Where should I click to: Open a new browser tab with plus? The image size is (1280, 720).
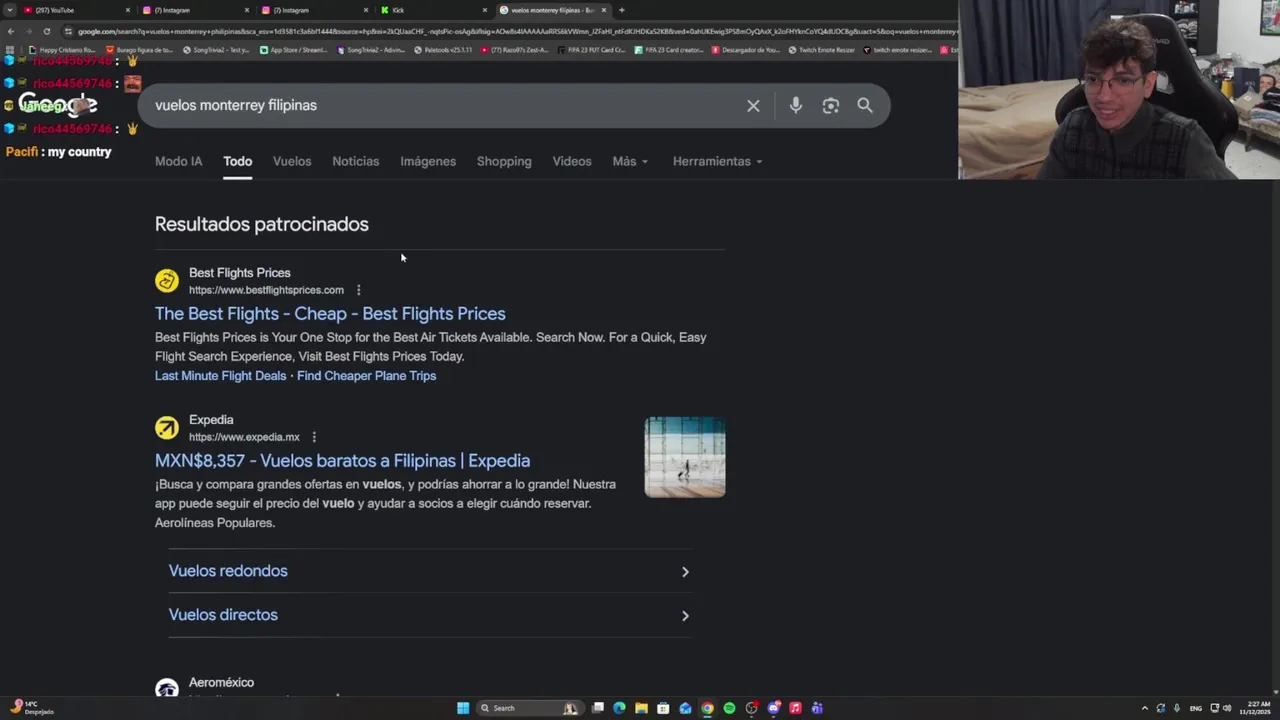point(621,10)
